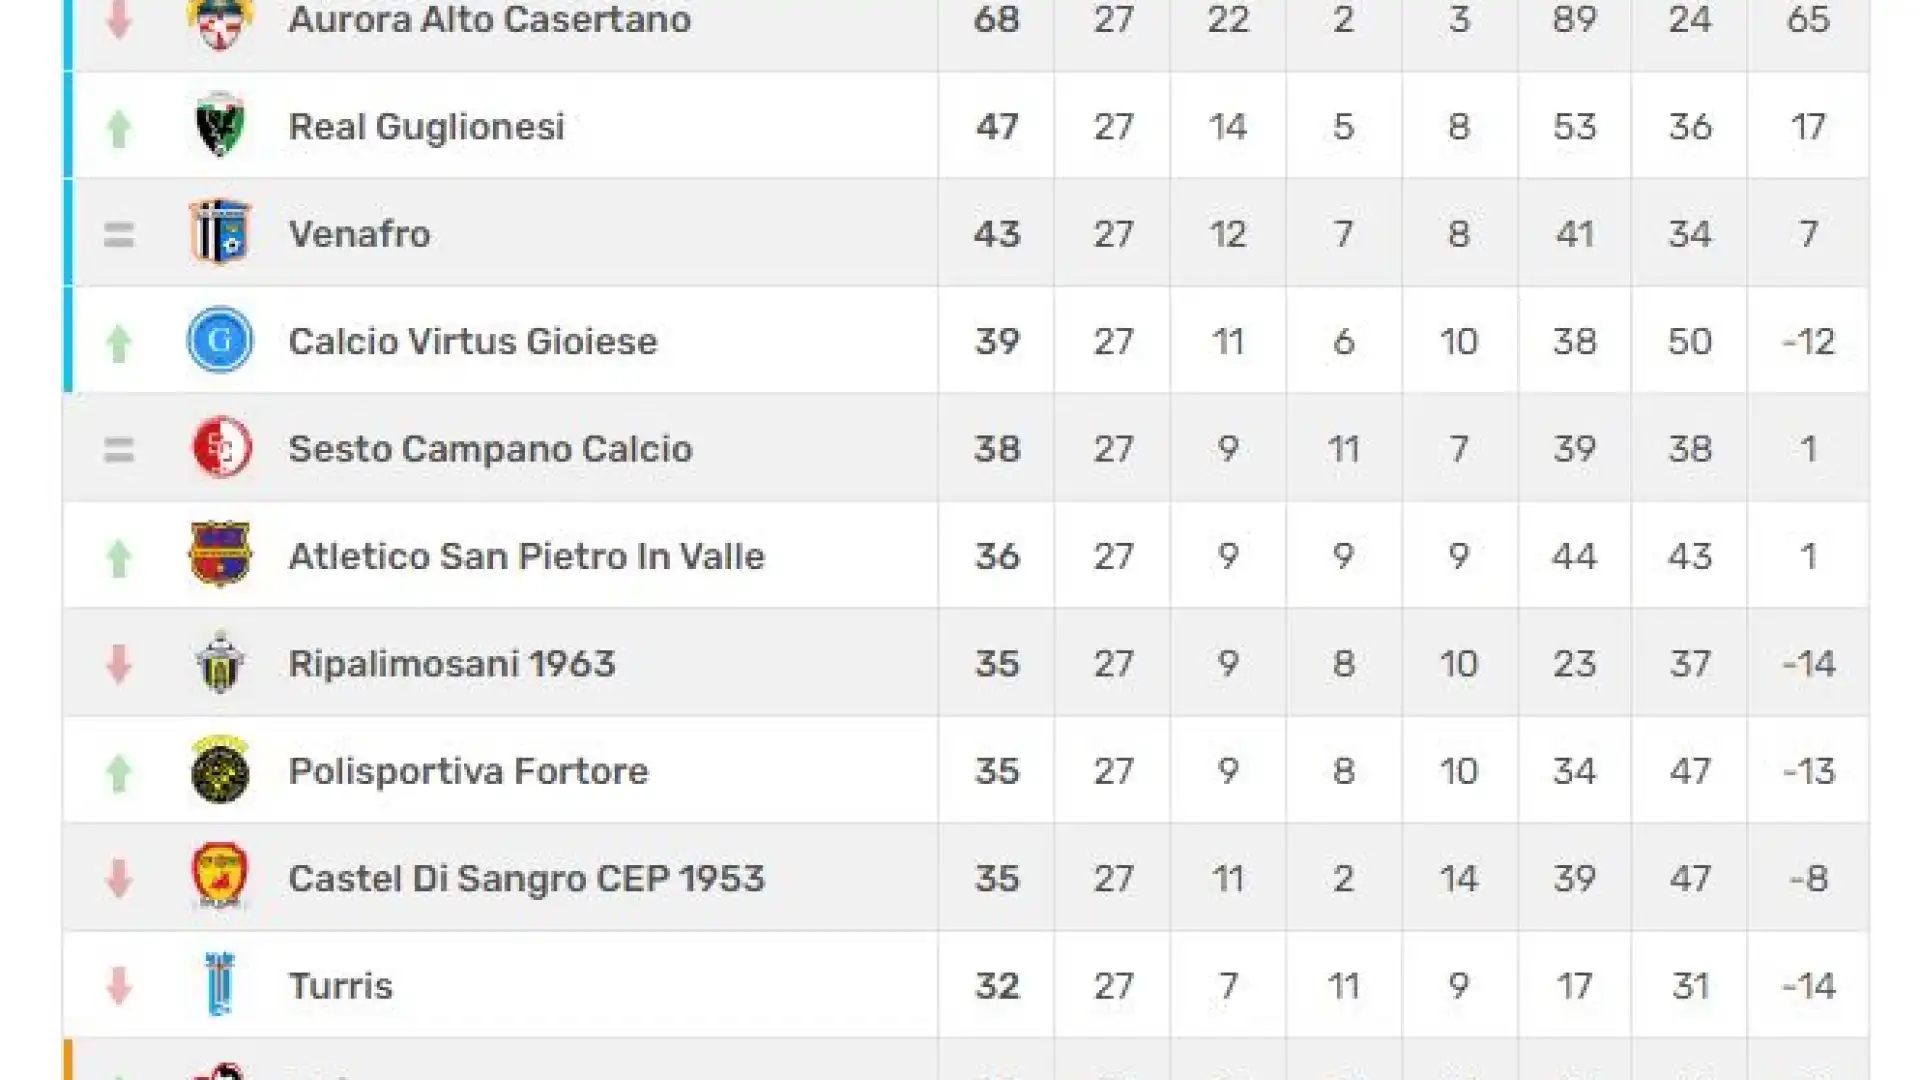Select the Polisportiva Fortore team name
1920x1080 pixels.
pyautogui.click(x=468, y=771)
